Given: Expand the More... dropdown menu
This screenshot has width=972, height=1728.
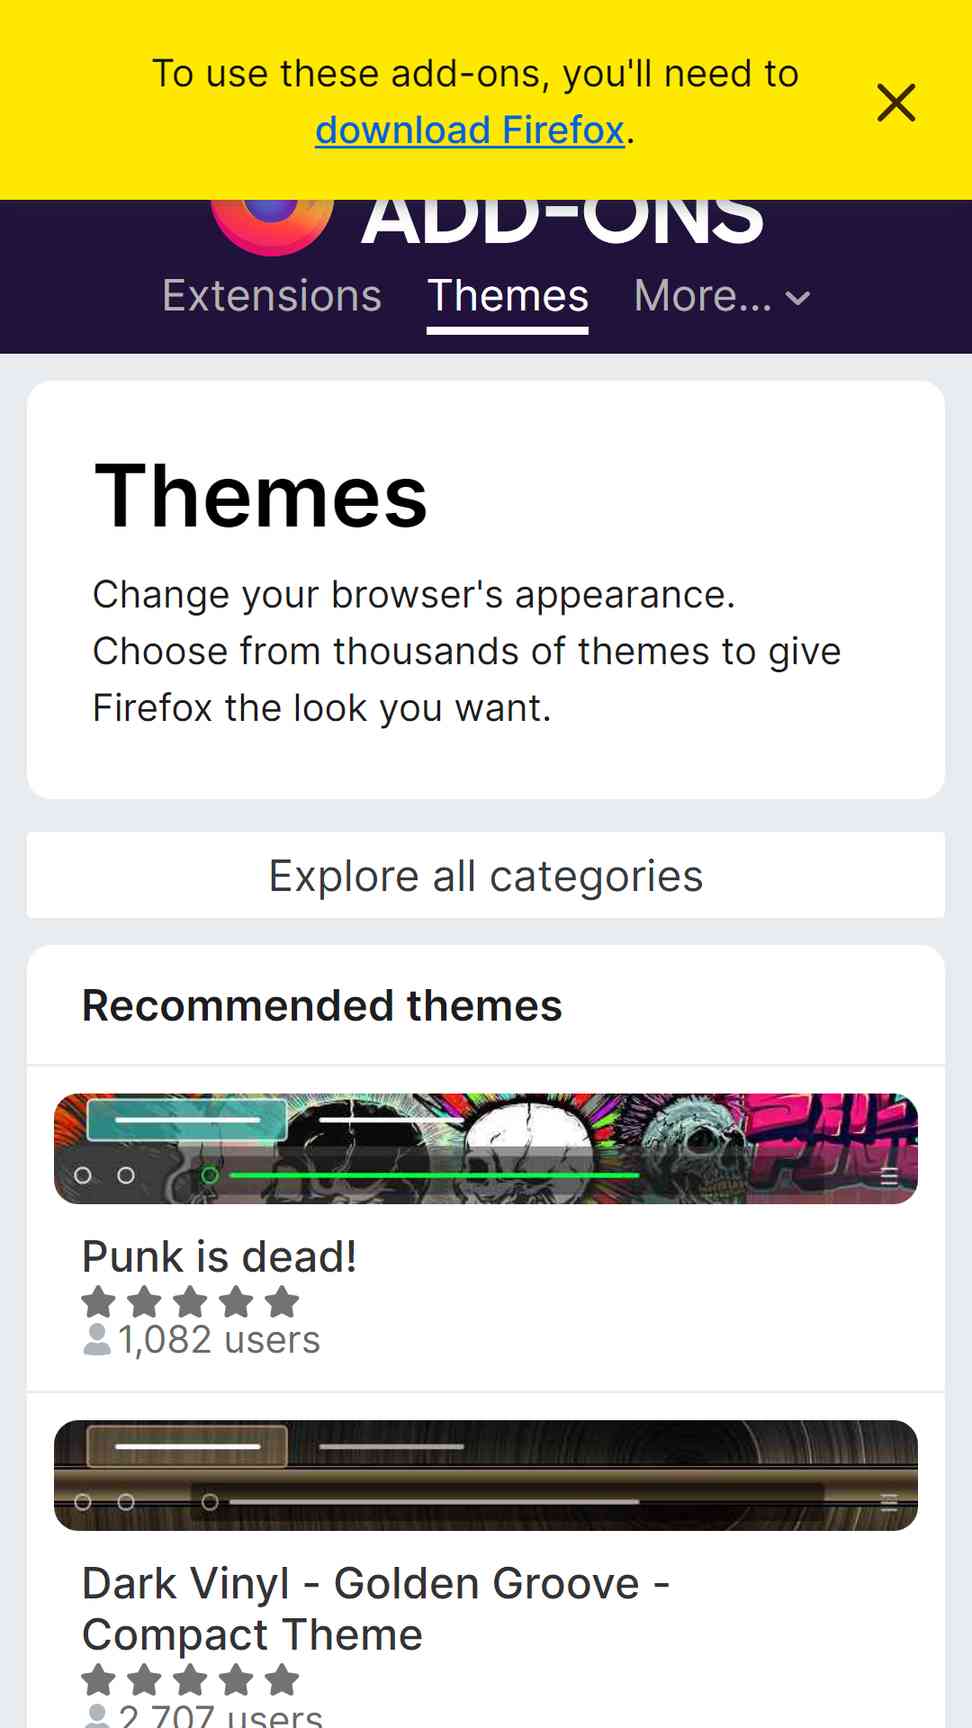Looking at the screenshot, I should point(722,296).
